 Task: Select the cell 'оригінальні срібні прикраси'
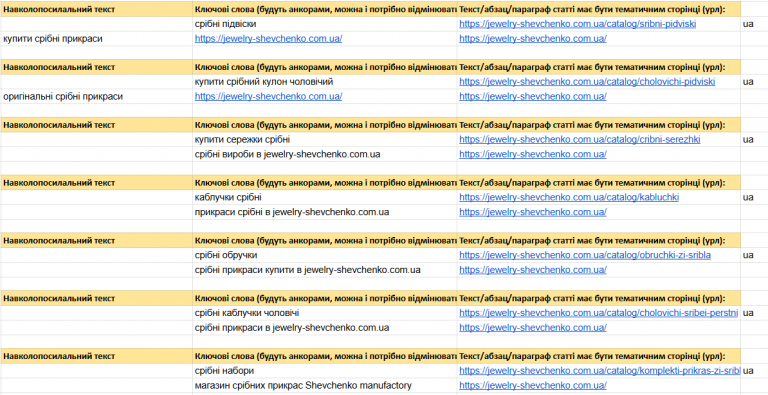(96, 97)
